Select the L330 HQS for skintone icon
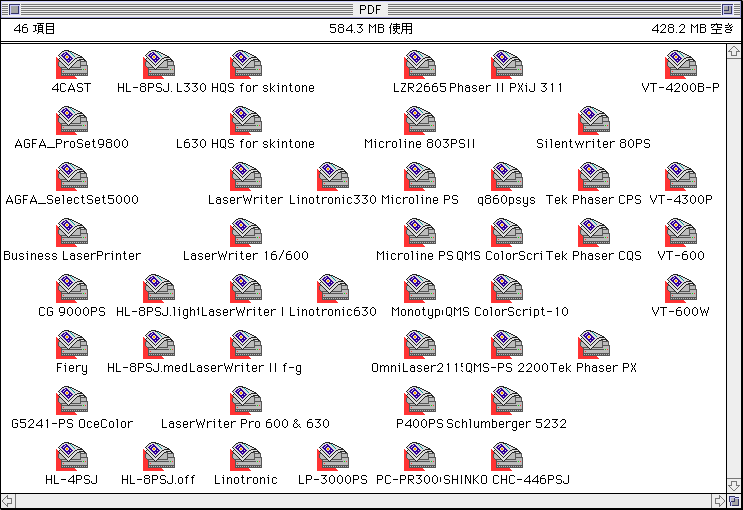The height and width of the screenshot is (510, 743). tap(246, 64)
